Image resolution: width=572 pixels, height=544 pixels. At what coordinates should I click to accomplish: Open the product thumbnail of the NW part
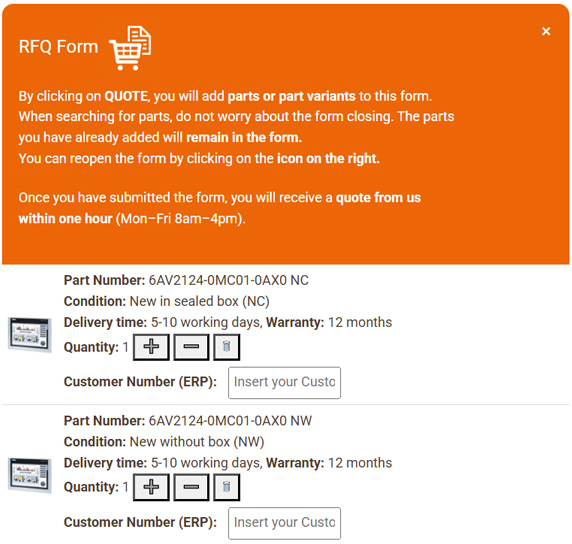30,475
